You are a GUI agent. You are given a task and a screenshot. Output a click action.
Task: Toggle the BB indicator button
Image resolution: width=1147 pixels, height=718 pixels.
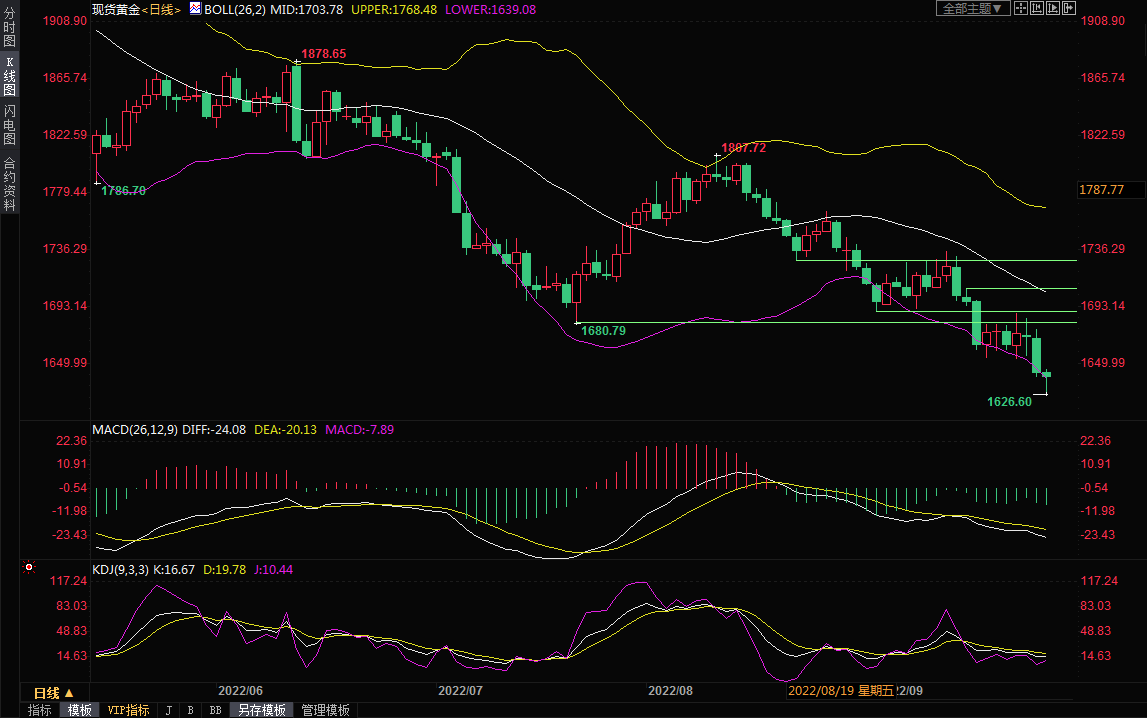[215, 710]
